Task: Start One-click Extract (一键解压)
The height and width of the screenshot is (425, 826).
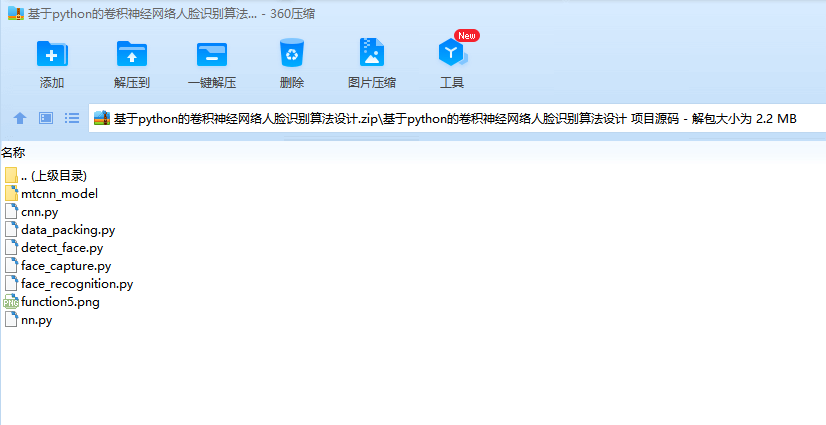Action: point(212,54)
